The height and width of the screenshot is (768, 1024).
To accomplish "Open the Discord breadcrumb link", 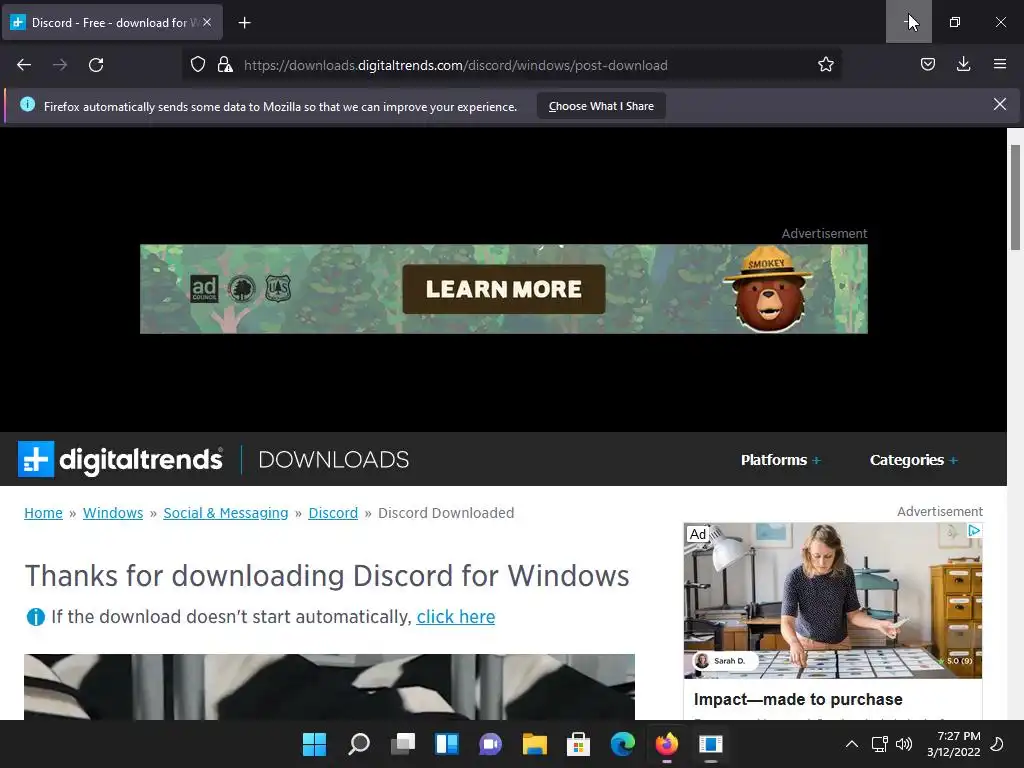I will [333, 513].
